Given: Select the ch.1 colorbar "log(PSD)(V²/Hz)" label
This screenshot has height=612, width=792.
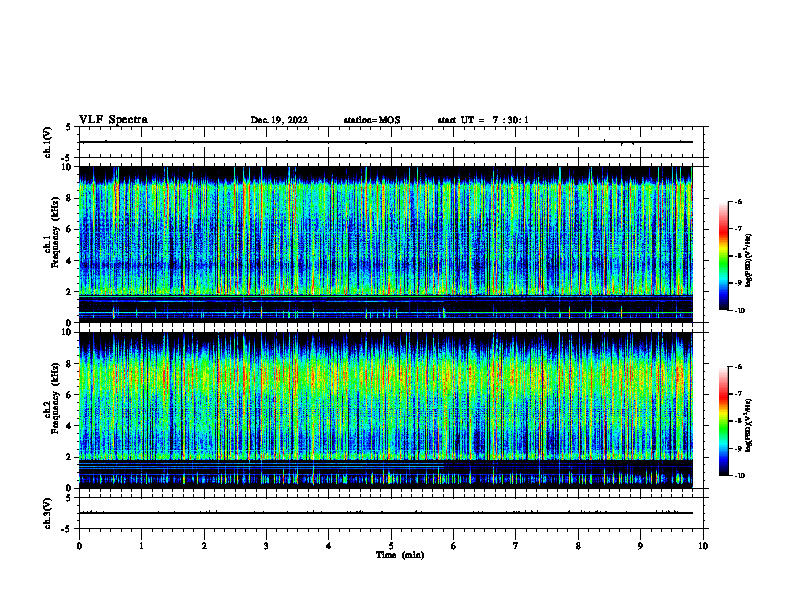Looking at the screenshot, I should point(749,261).
